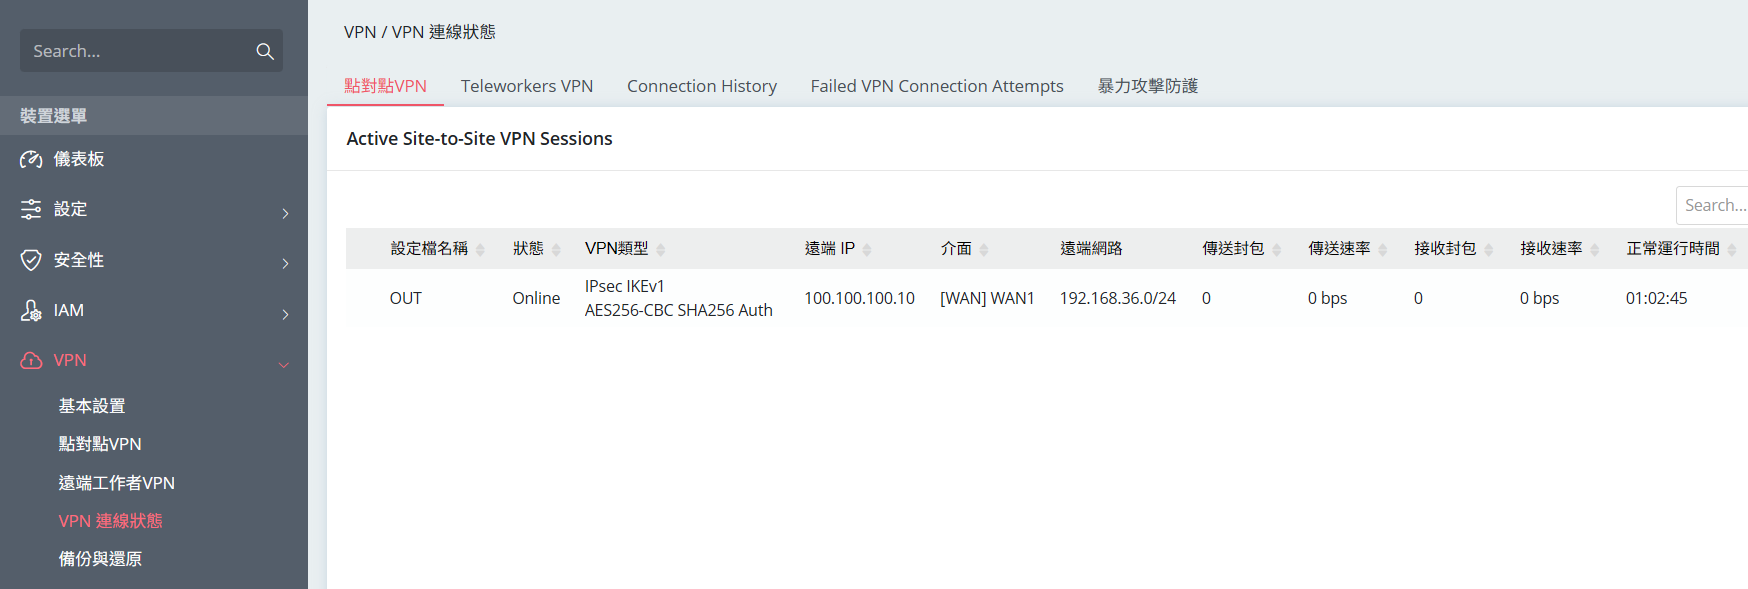Open Failed VPN Connection Attempts tab
This screenshot has width=1748, height=589.
click(x=936, y=86)
